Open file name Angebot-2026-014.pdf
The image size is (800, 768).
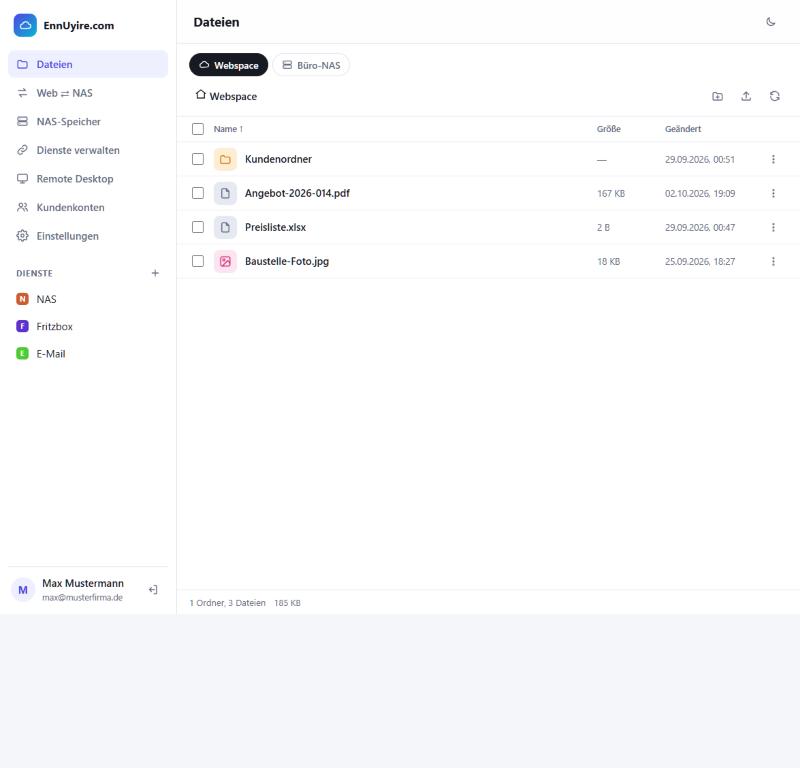pyautogui.click(x=297, y=193)
